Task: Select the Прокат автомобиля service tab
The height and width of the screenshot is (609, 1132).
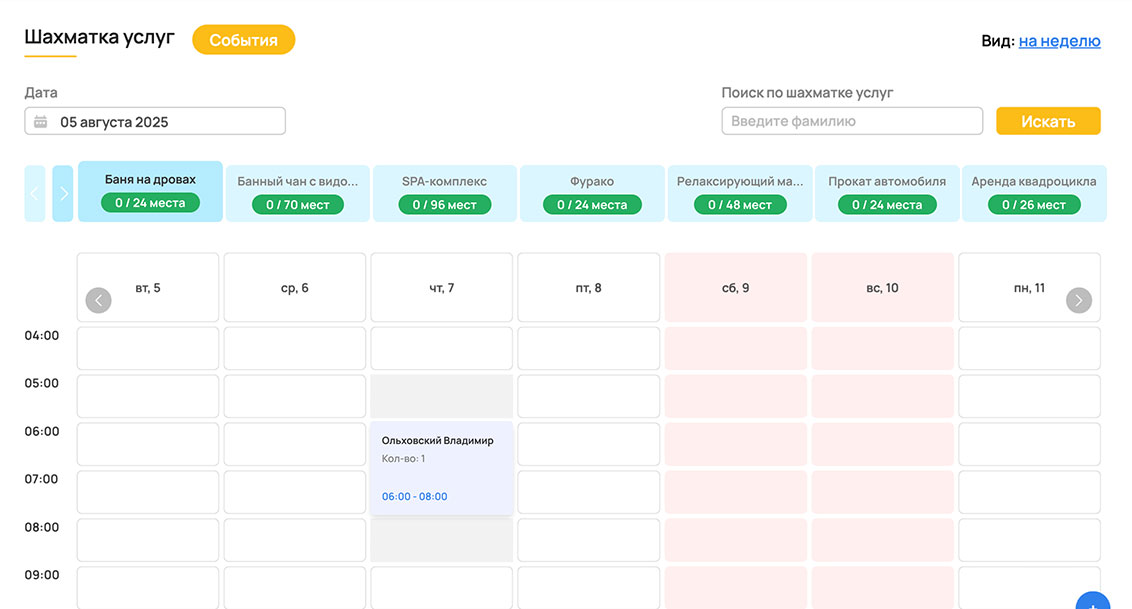Action: (887, 193)
